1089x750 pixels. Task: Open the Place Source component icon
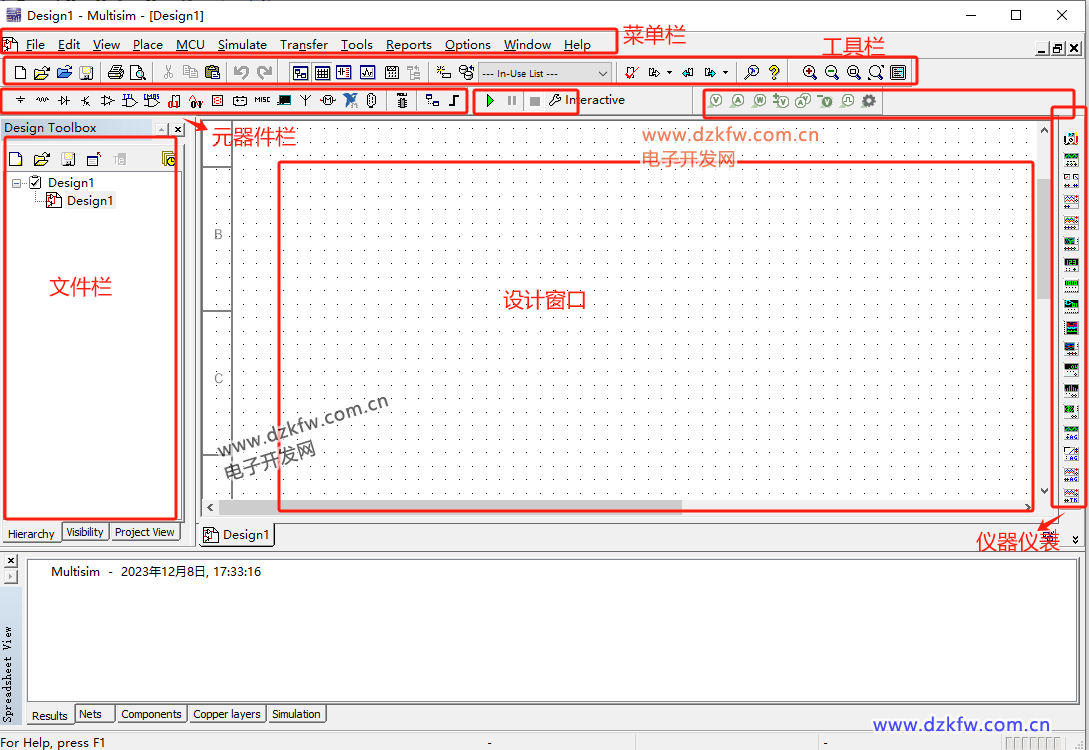coord(20,101)
